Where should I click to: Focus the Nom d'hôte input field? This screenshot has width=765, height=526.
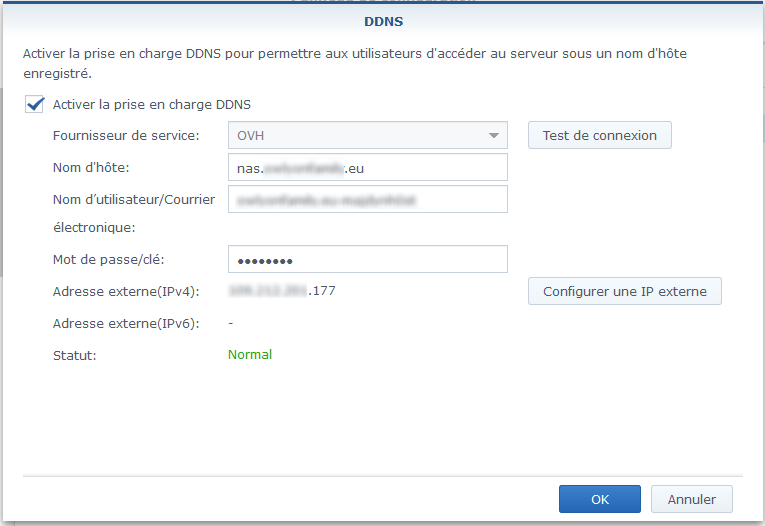tap(367, 167)
